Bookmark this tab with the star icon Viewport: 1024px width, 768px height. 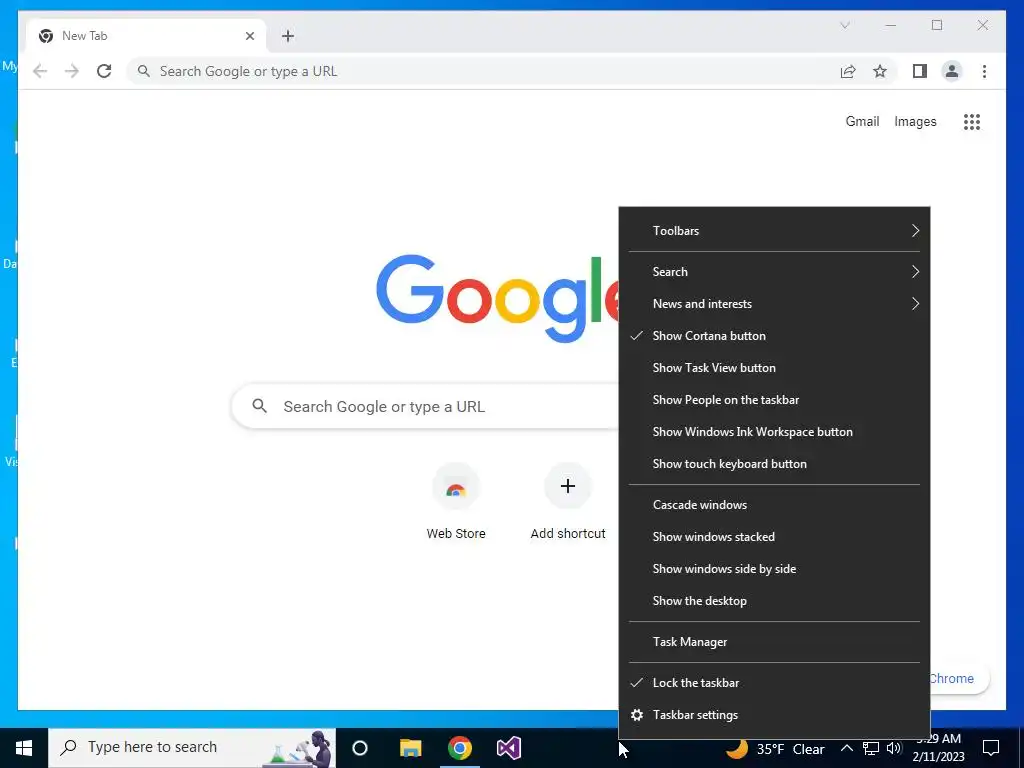[880, 71]
